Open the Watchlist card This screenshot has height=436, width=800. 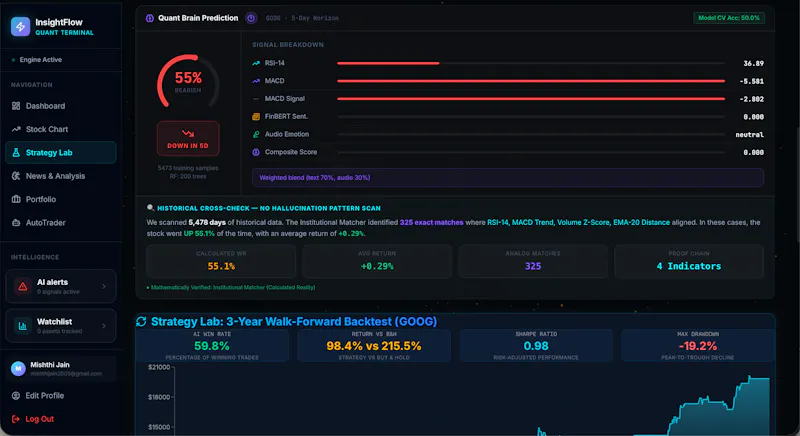point(61,326)
